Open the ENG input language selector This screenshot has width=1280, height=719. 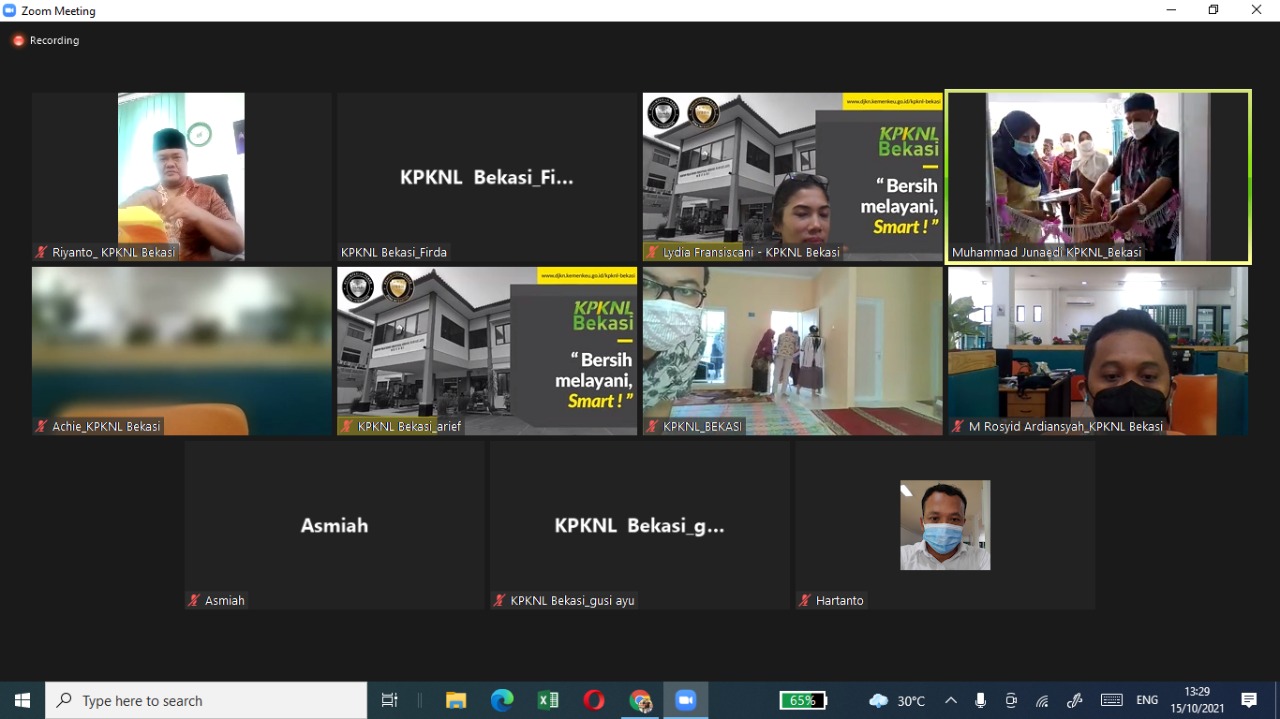(x=1147, y=701)
